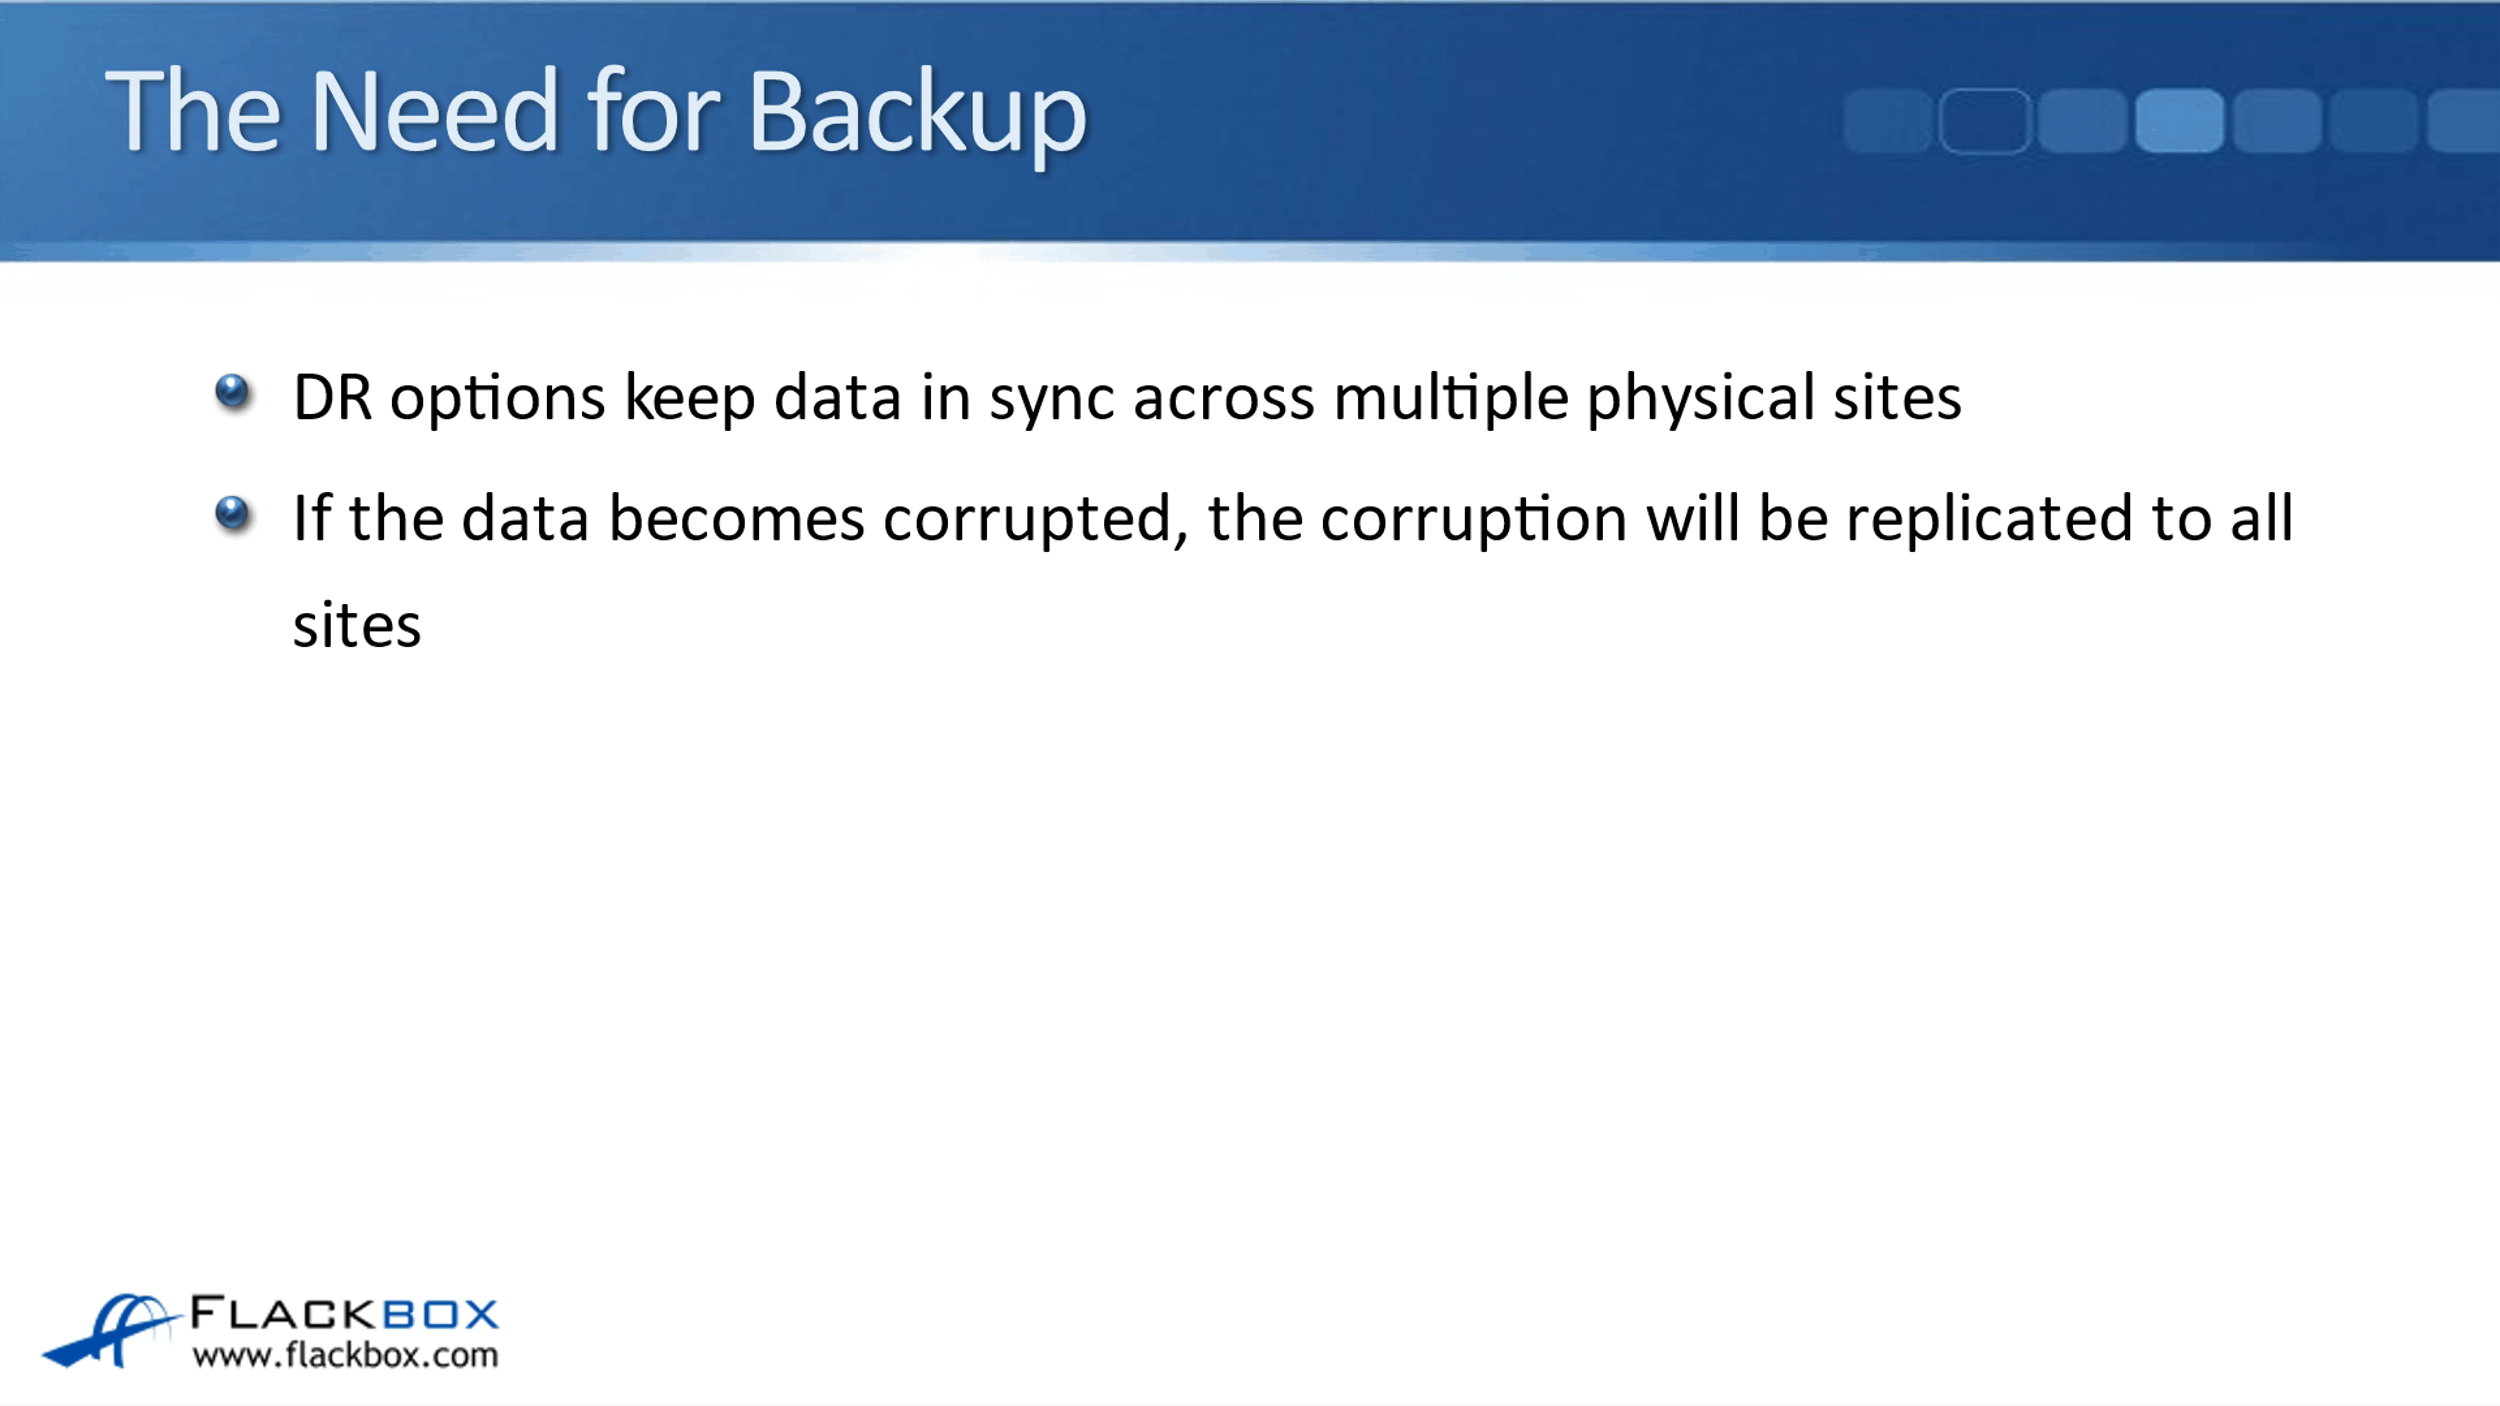Click the wrapped word "sites" on last line

pos(357,626)
